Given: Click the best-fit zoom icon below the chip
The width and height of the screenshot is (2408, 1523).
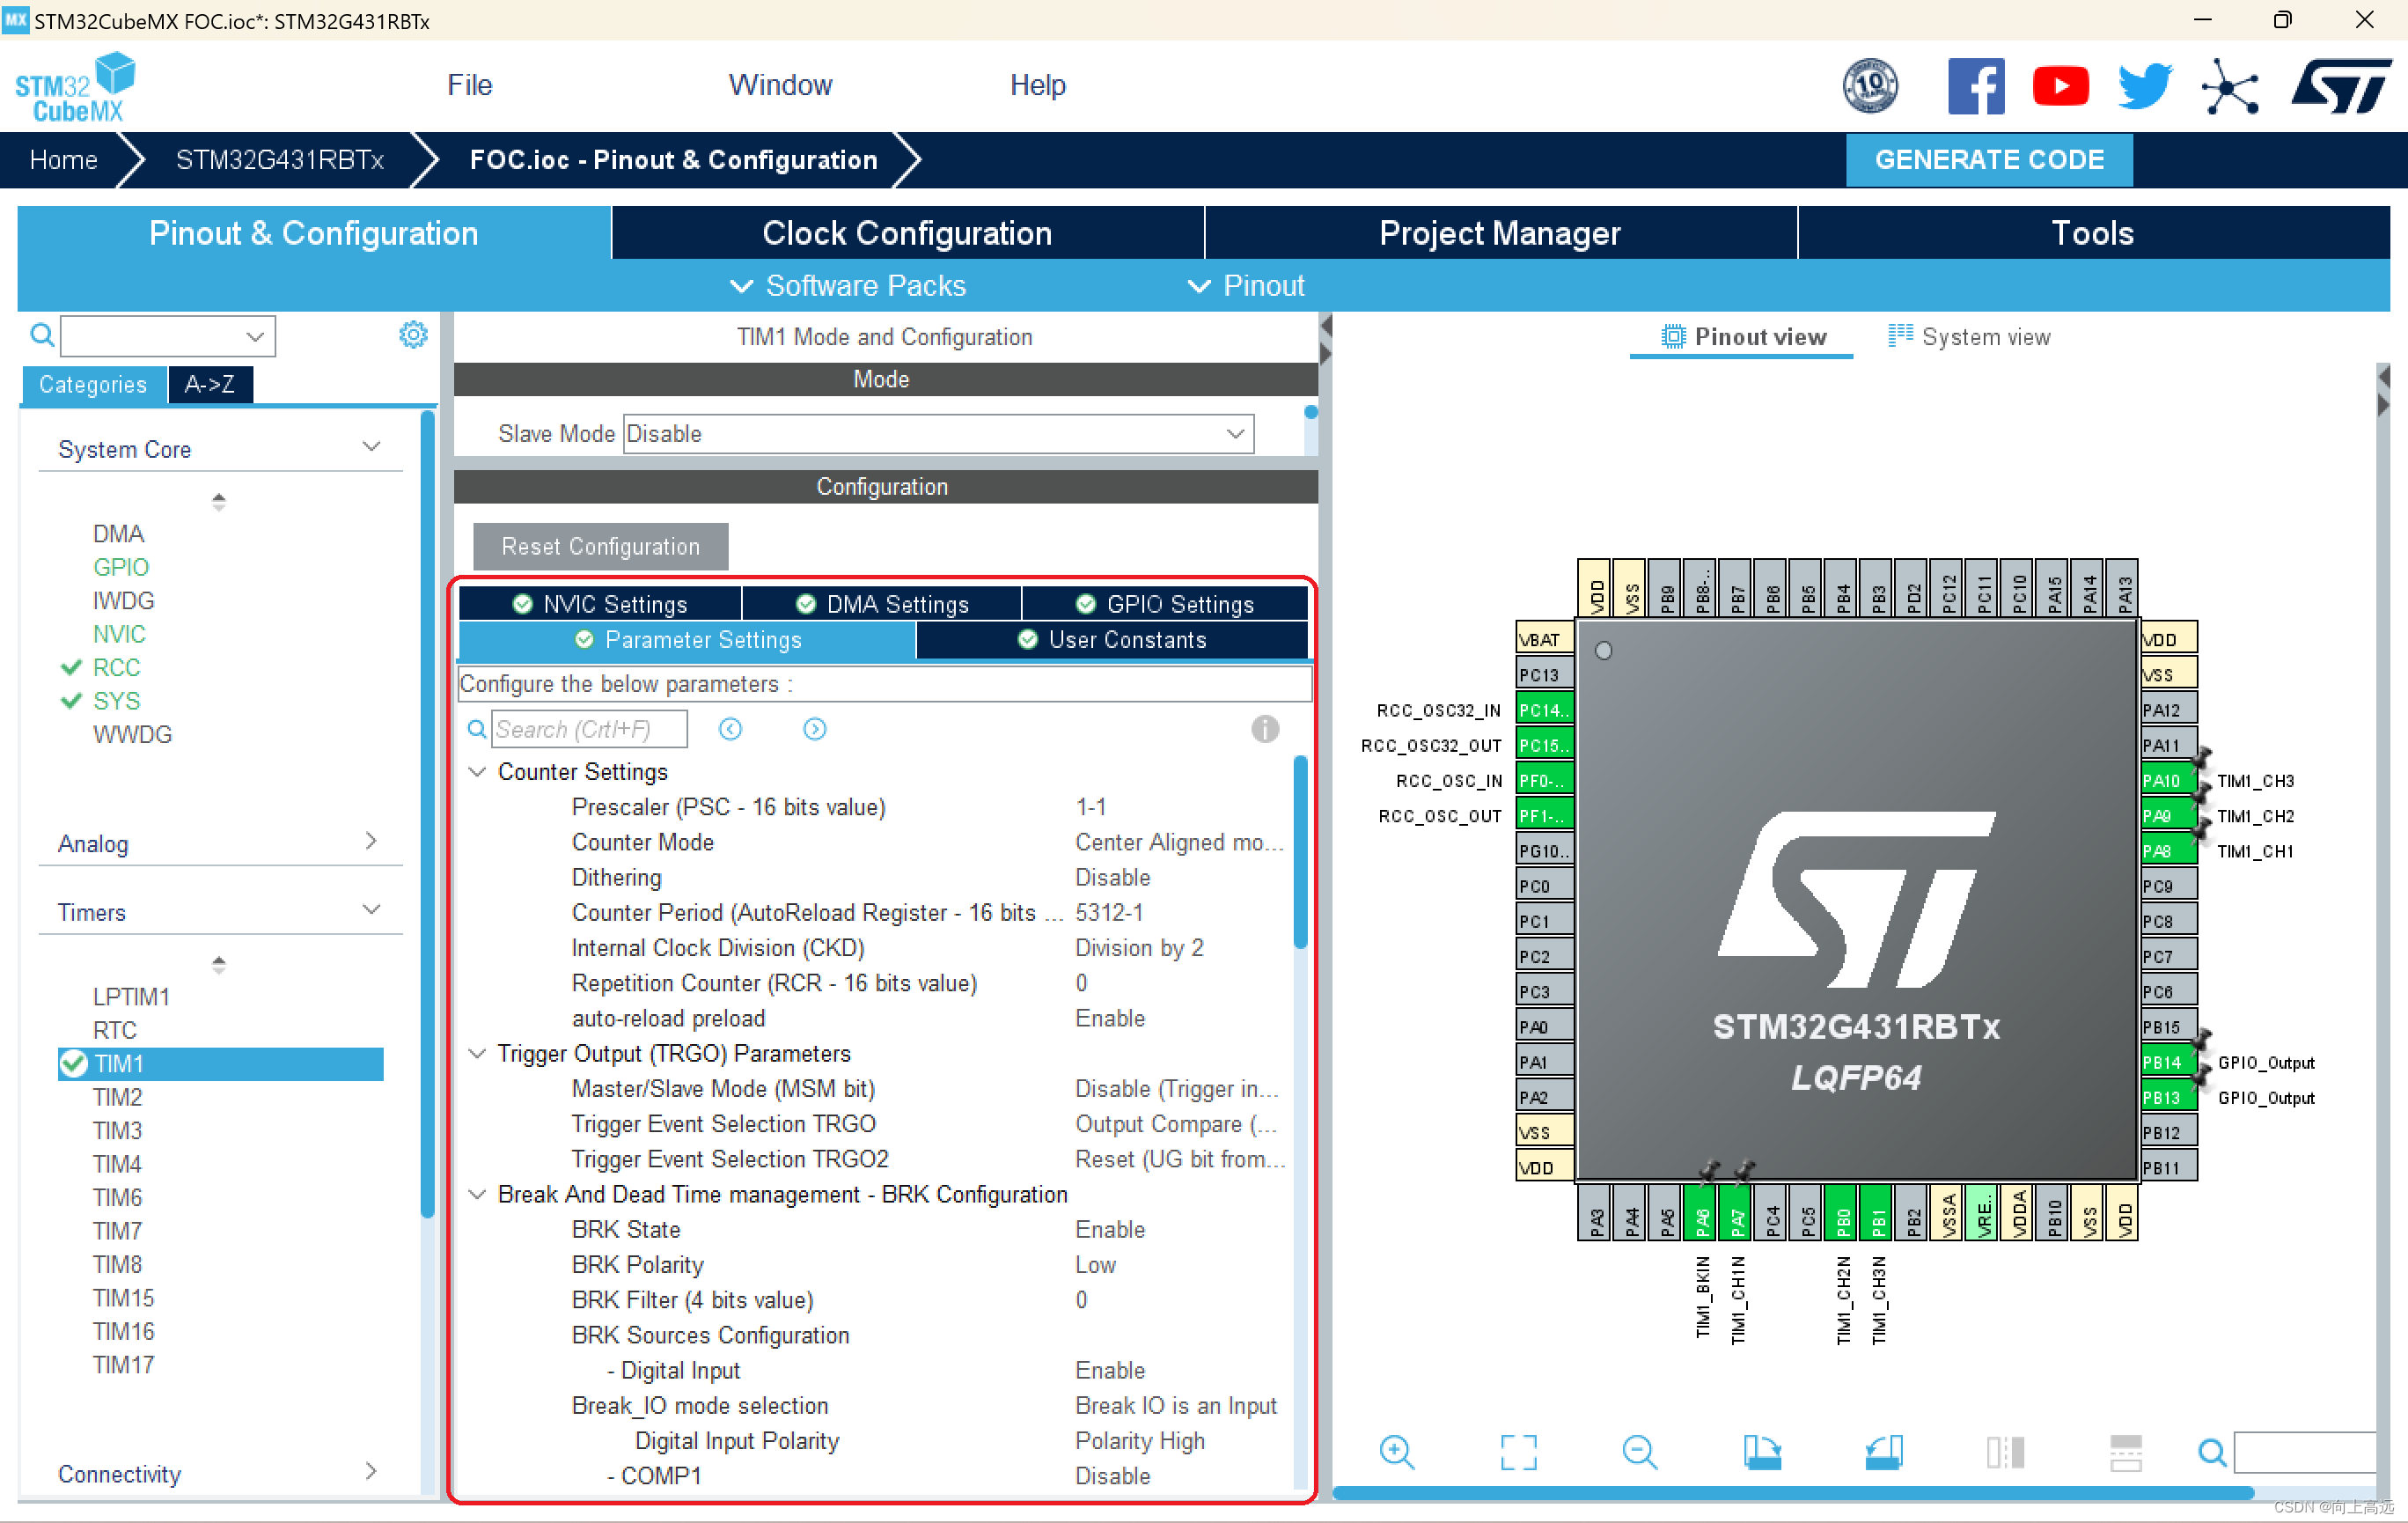Looking at the screenshot, I should tap(1518, 1453).
